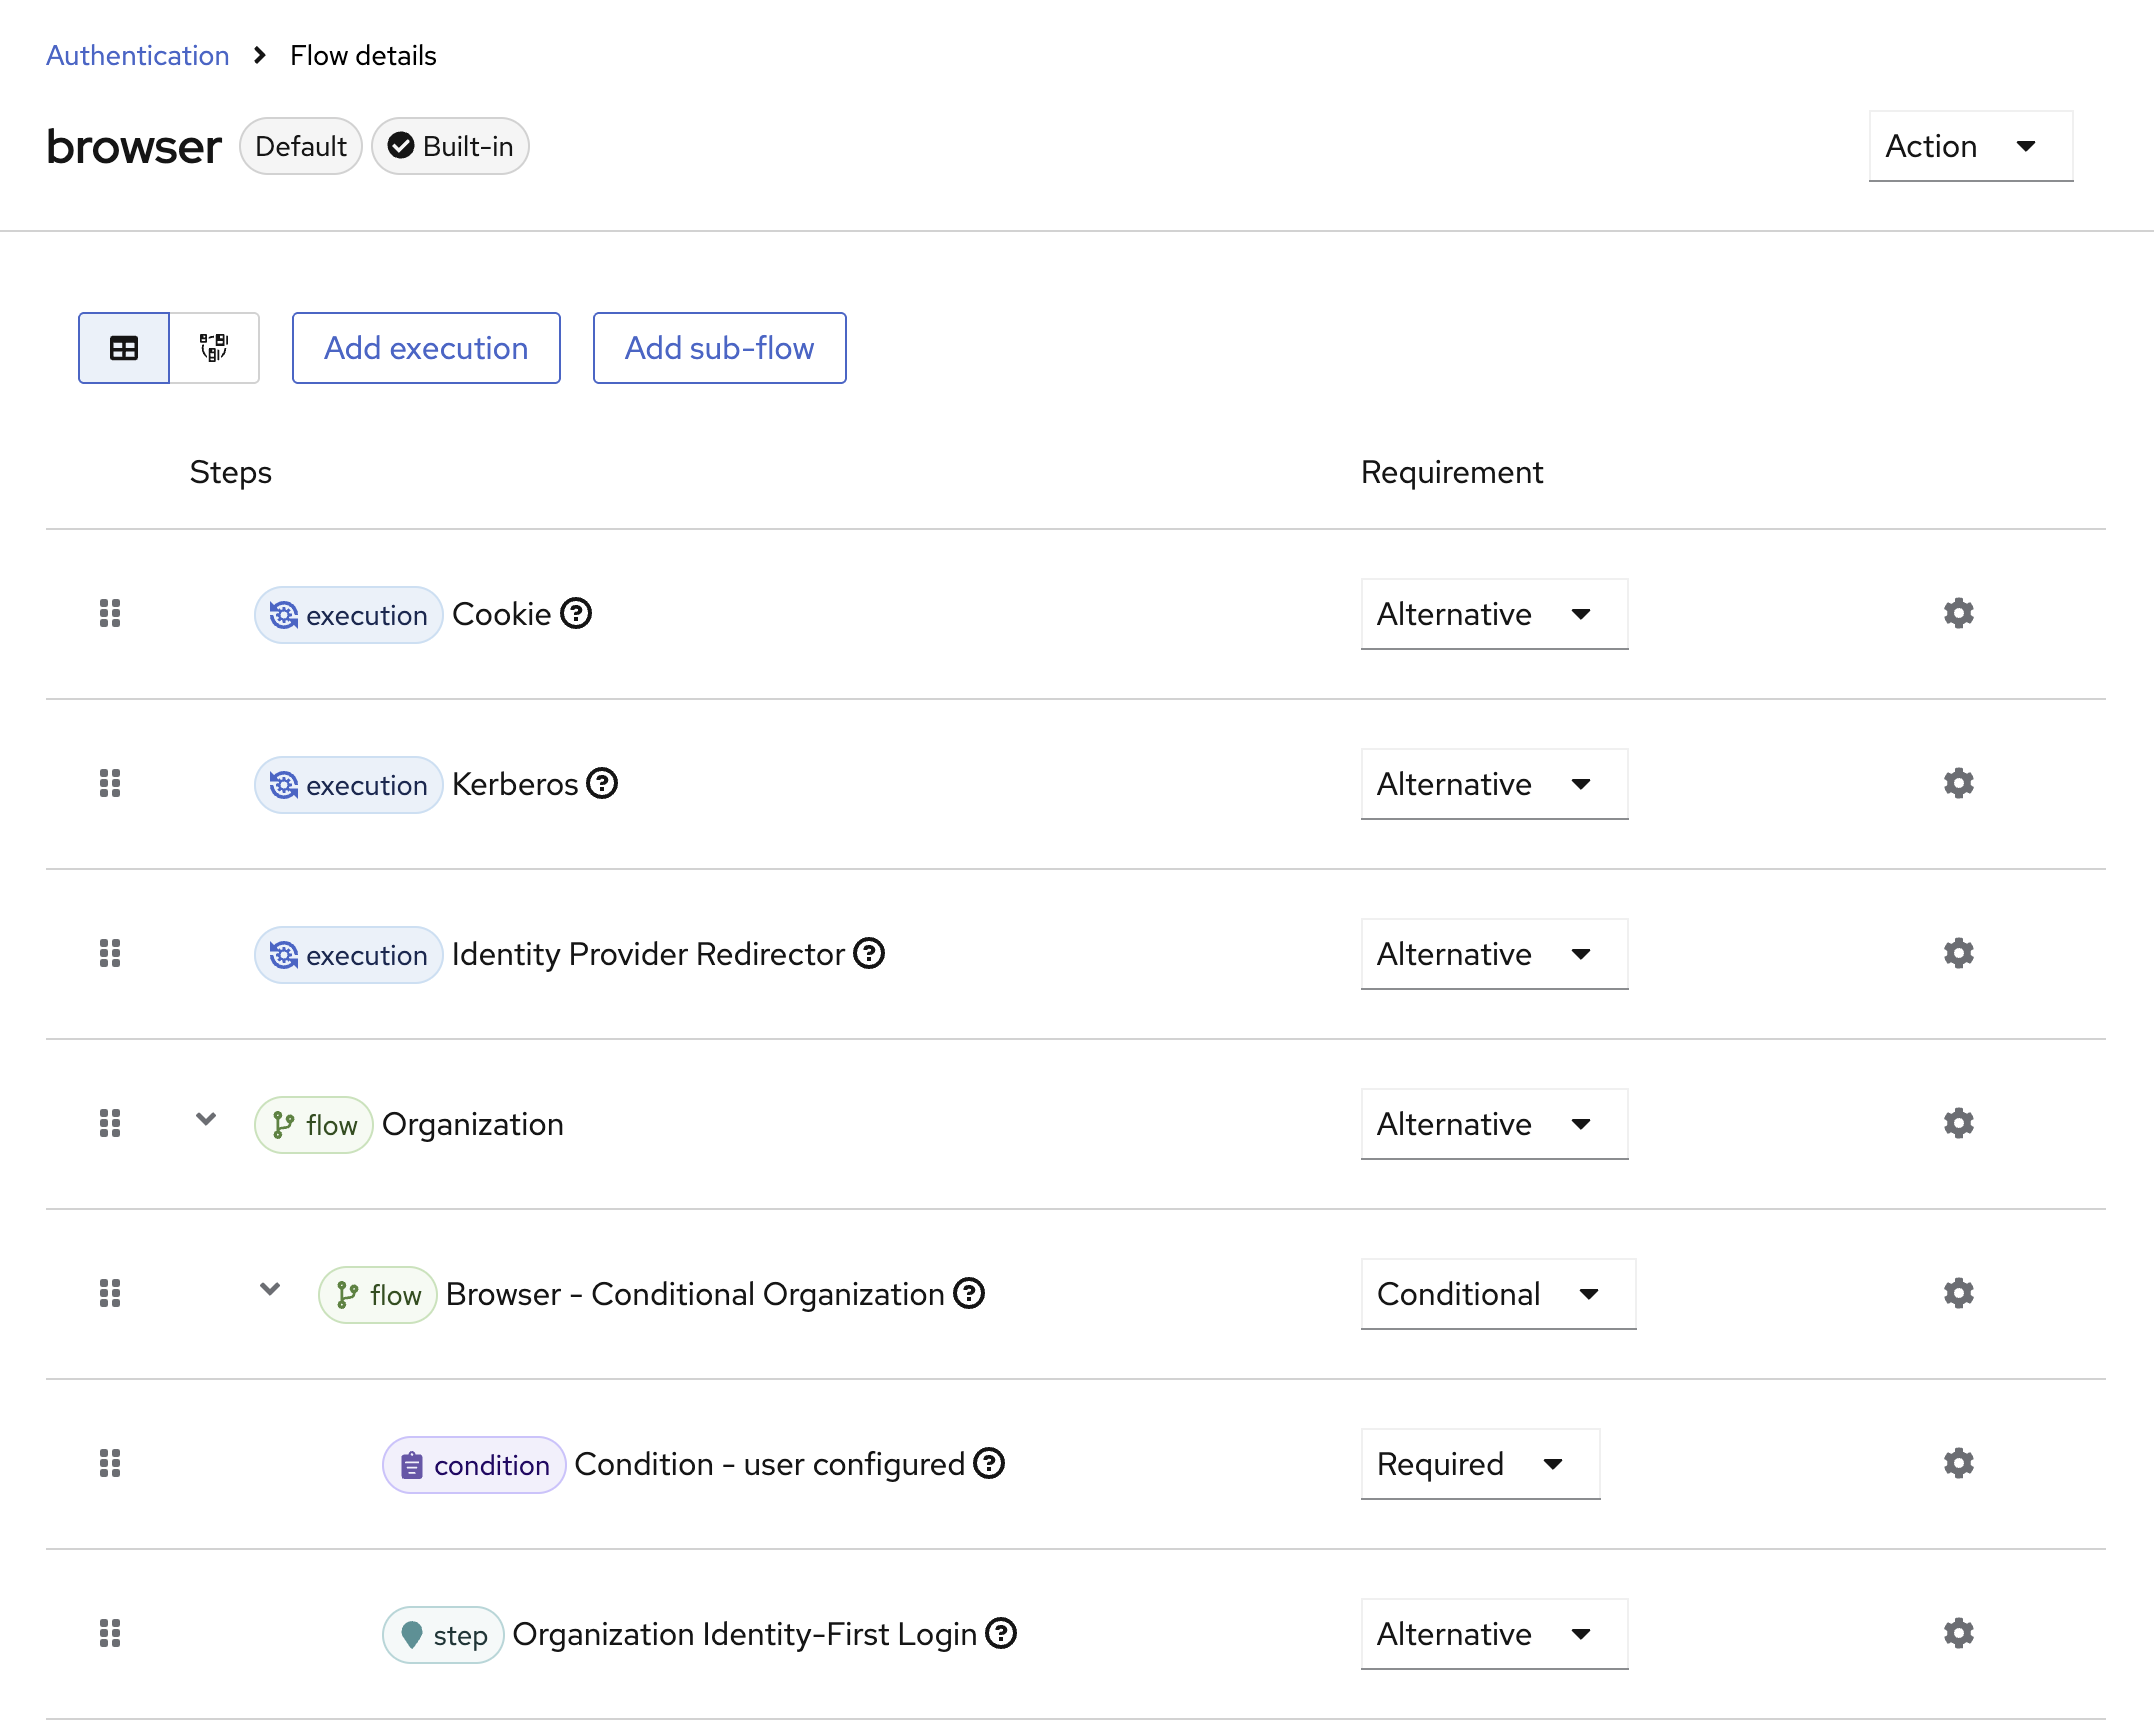The width and height of the screenshot is (2154, 1720).
Task: Click help icon beside Browser - Conditional Organization
Action: click(969, 1293)
